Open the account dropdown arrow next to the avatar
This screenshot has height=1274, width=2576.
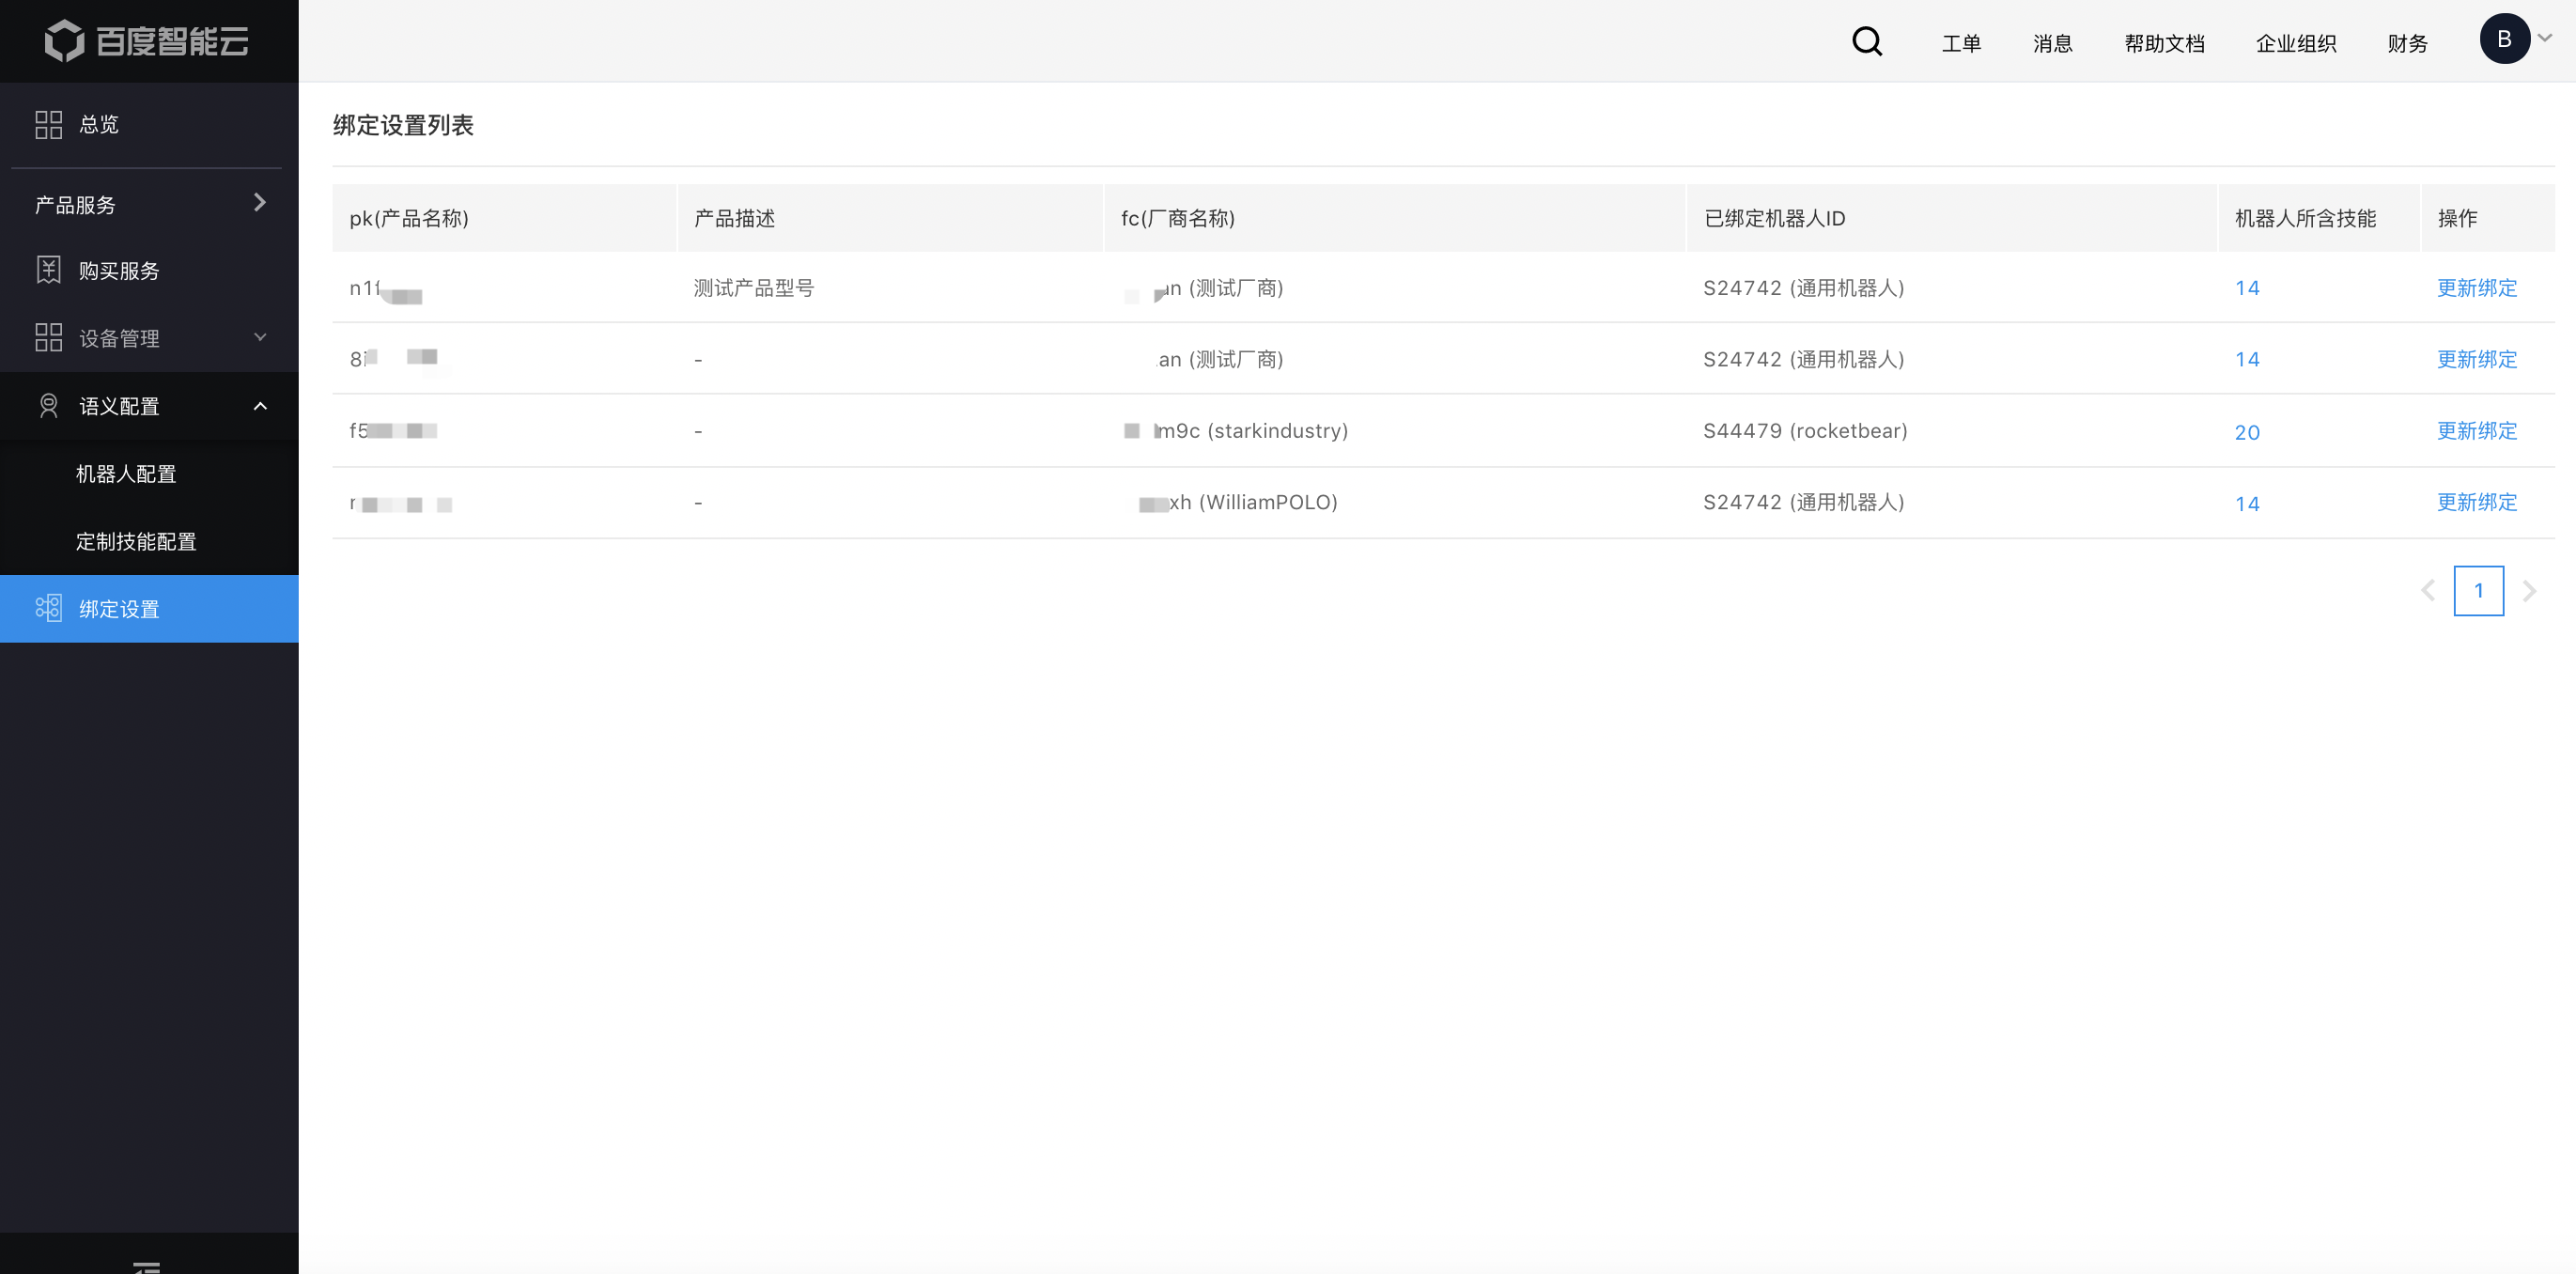[x=2545, y=38]
